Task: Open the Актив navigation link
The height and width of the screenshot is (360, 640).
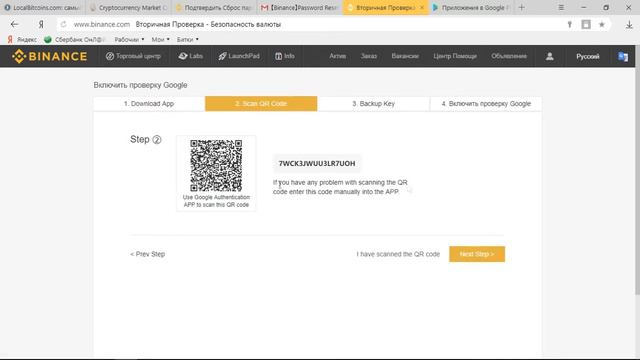Action: [338, 56]
